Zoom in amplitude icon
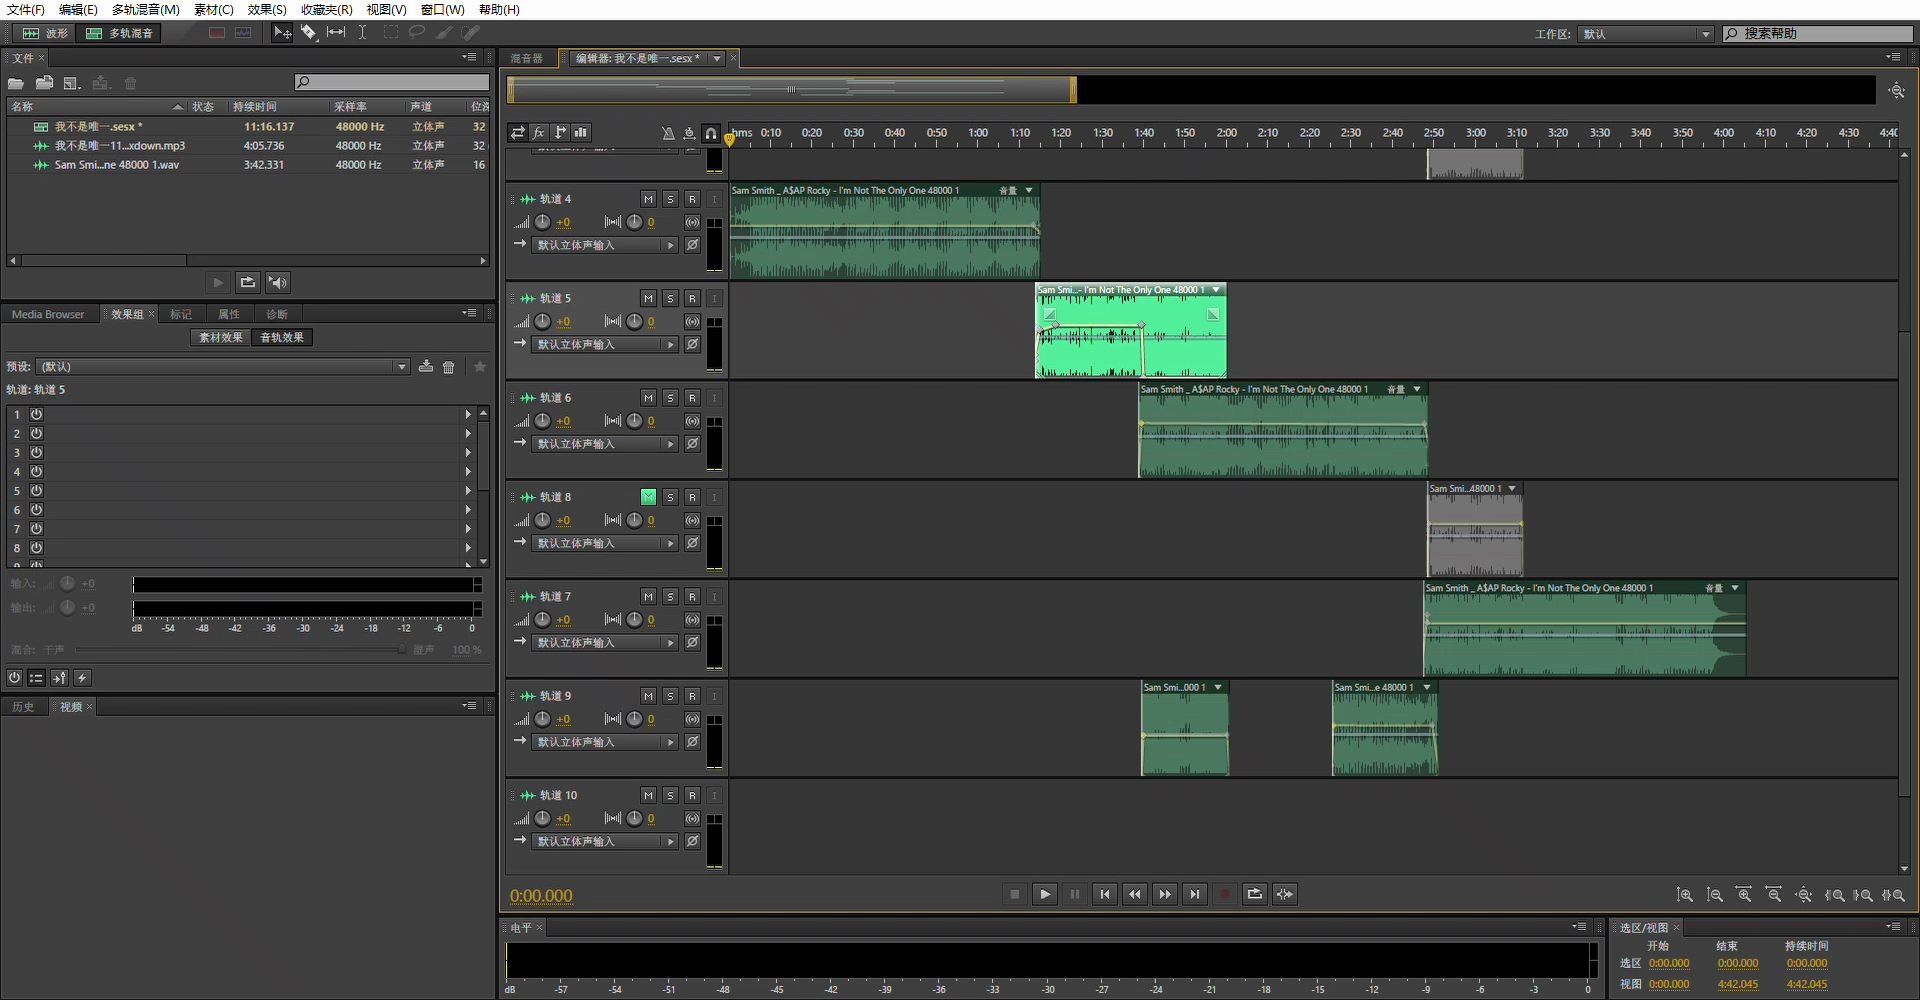The width and height of the screenshot is (1920, 1000). (1685, 895)
